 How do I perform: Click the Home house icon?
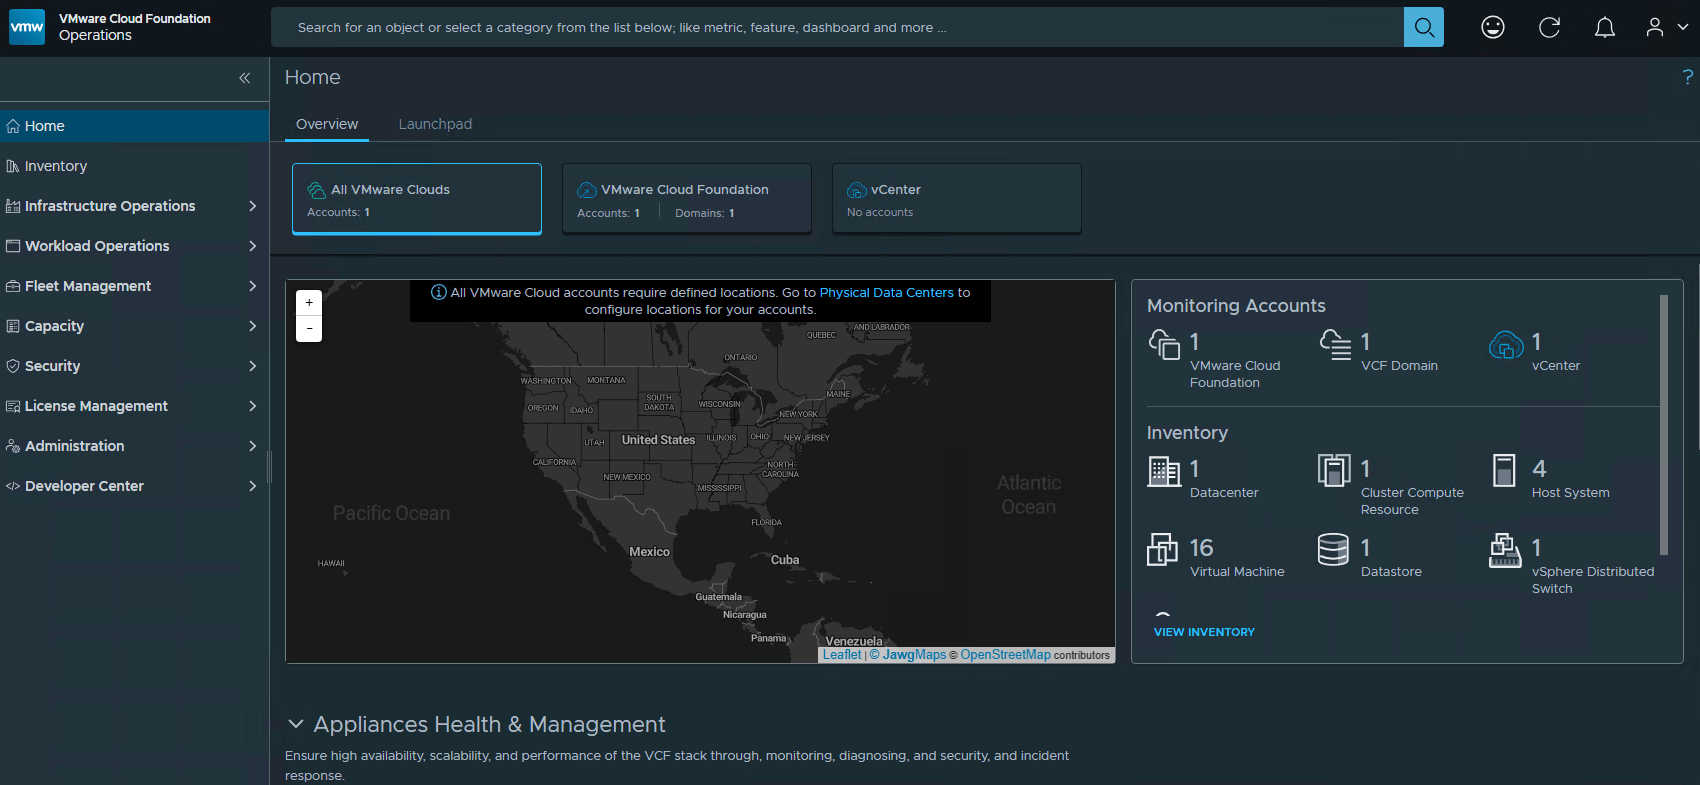click(13, 126)
